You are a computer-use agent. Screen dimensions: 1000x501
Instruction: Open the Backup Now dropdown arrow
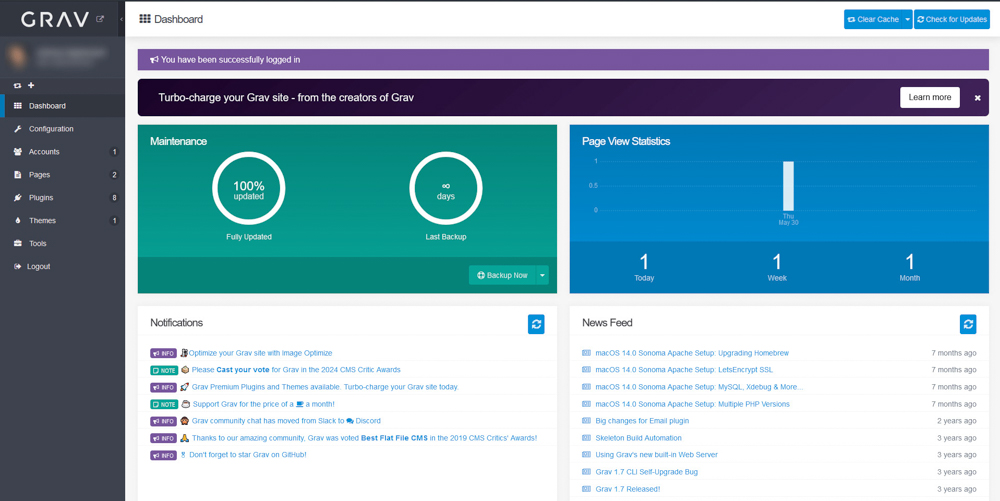coord(542,275)
